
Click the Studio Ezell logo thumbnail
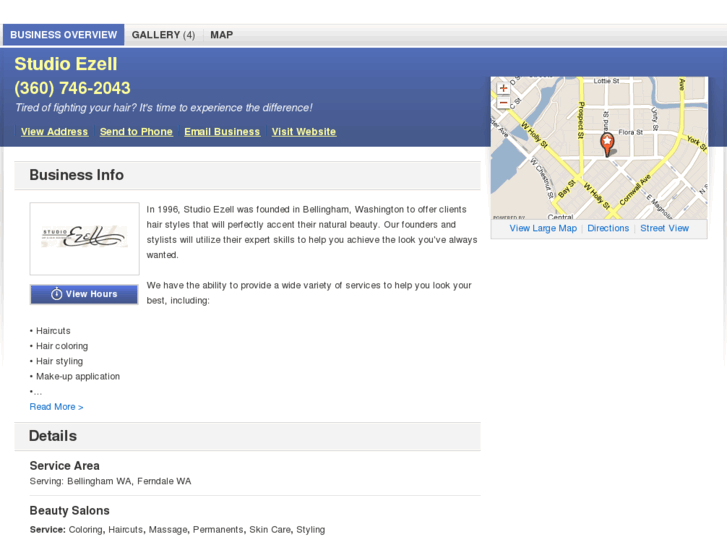[84, 238]
